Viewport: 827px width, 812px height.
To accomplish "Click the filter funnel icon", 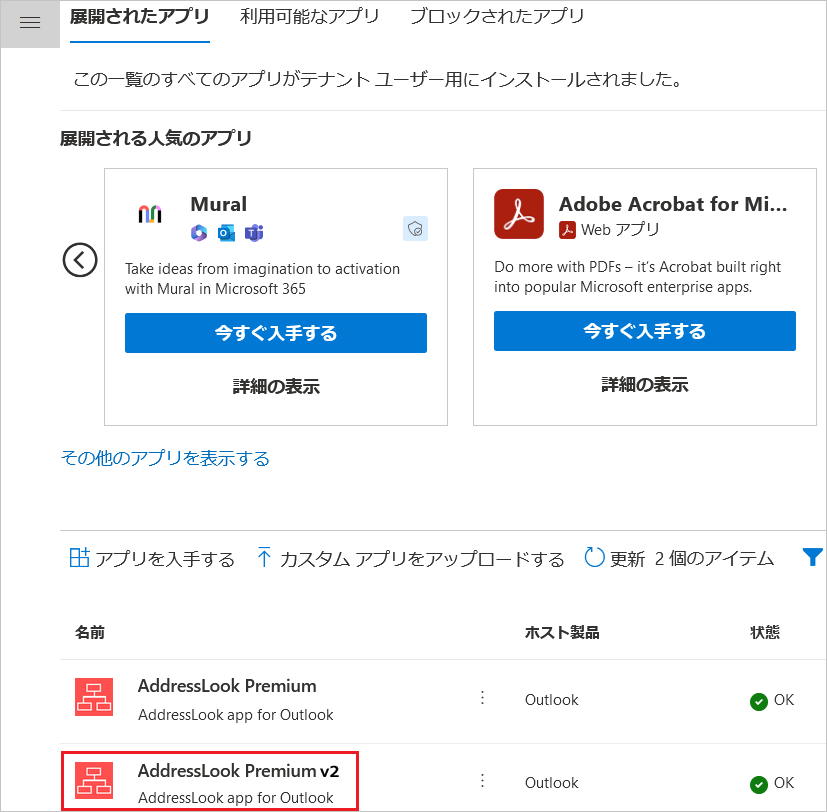I will (812, 558).
